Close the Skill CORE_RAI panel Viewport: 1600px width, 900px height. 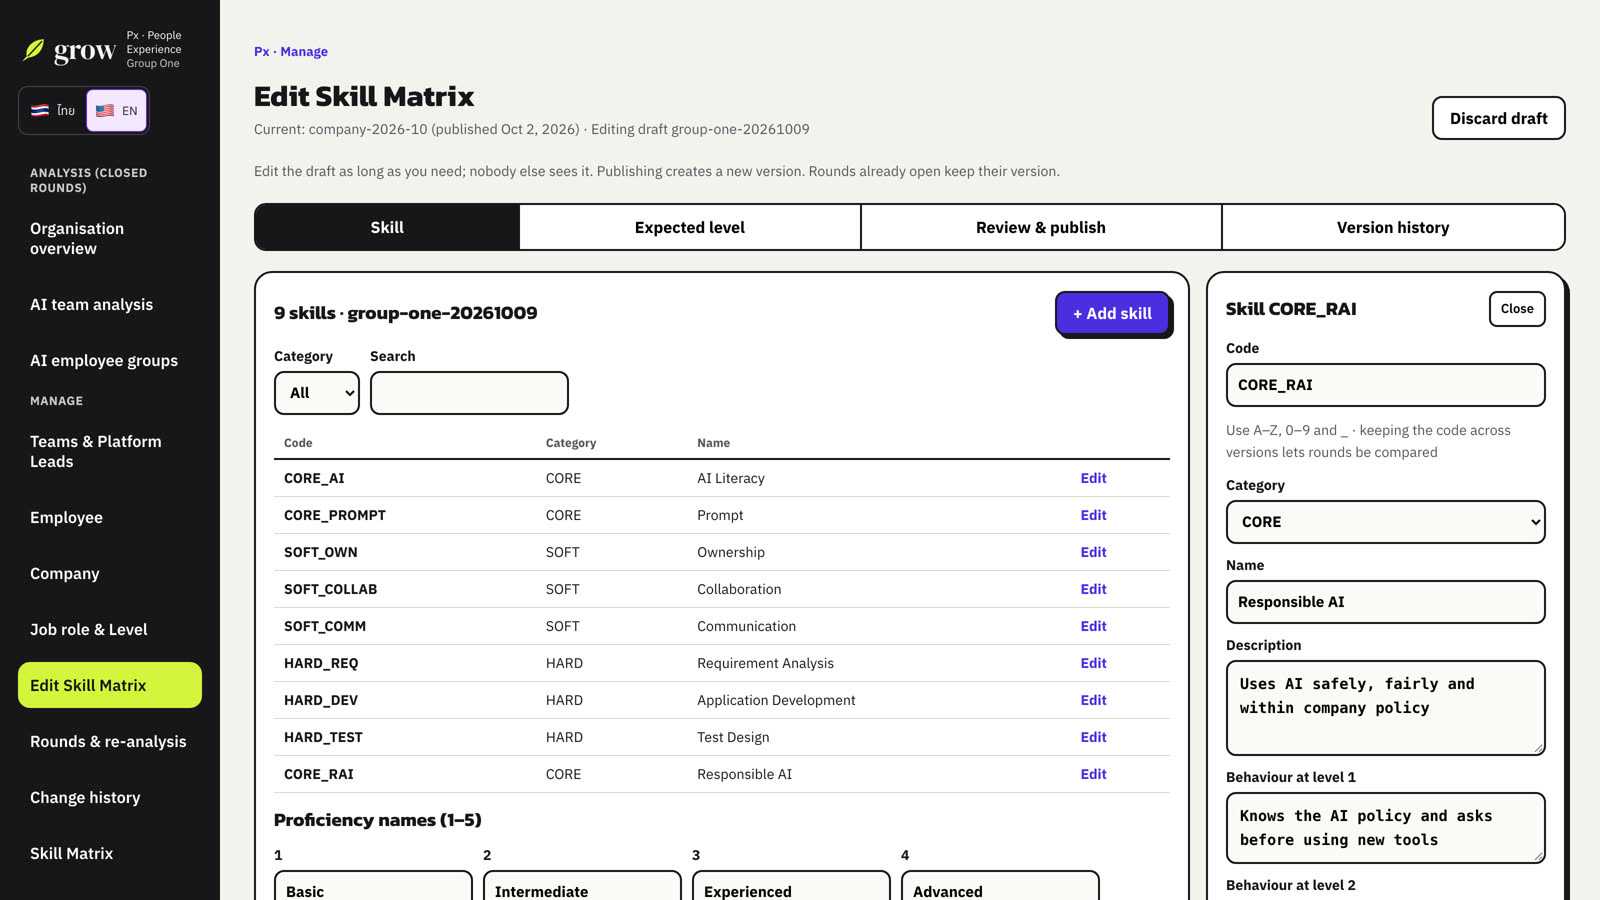tap(1517, 309)
